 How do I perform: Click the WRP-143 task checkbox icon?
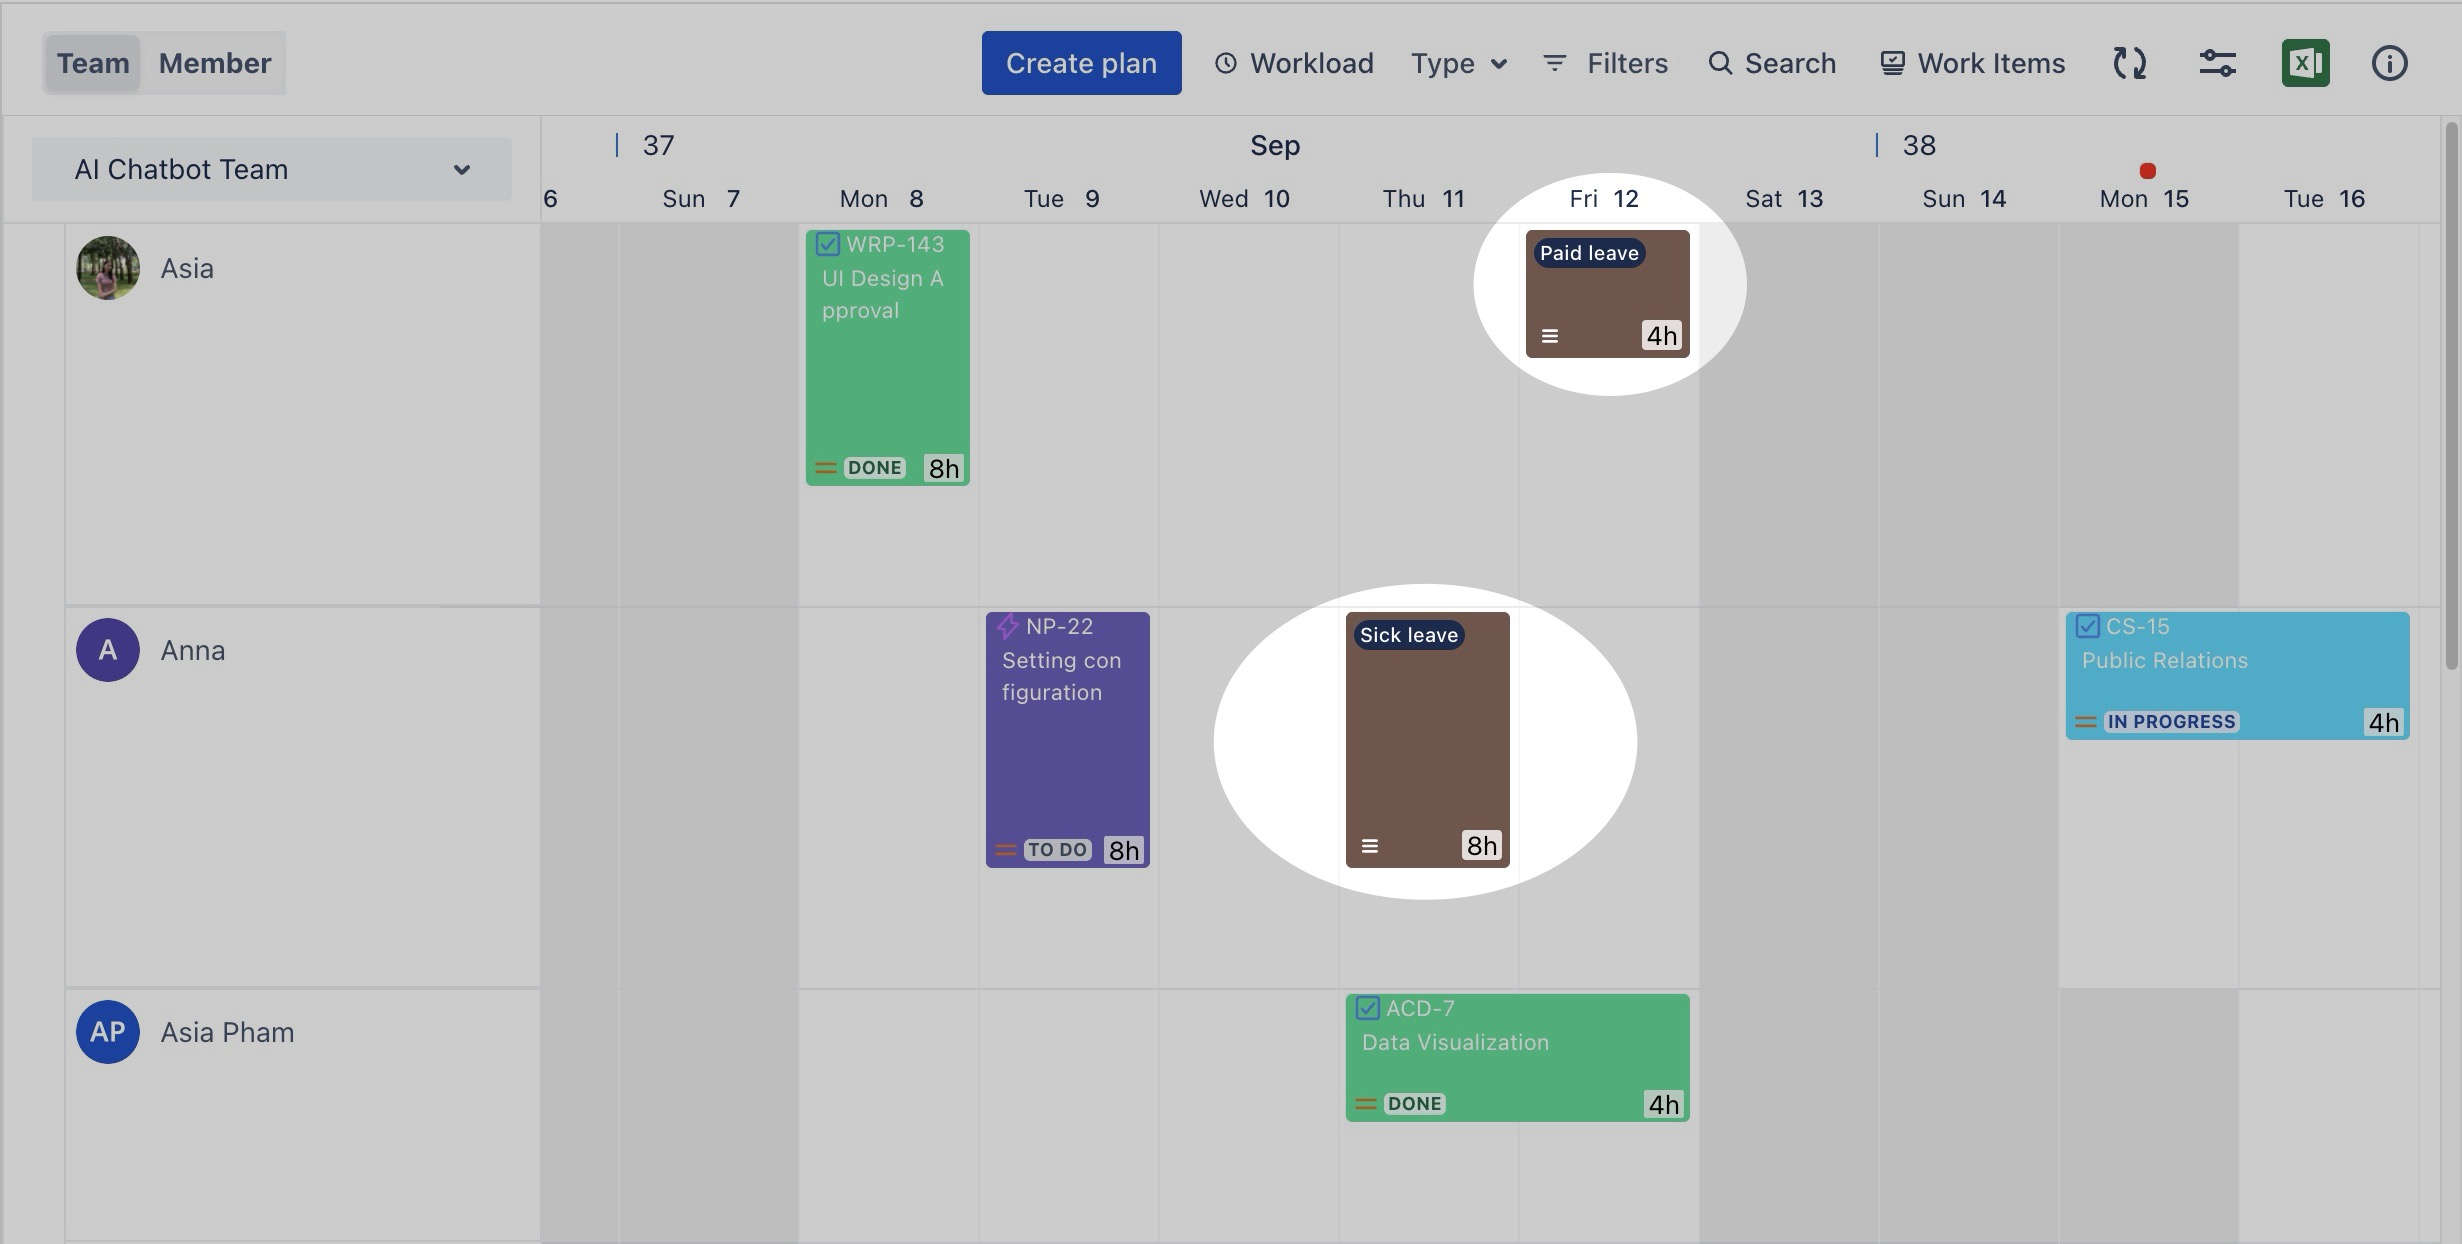pyautogui.click(x=827, y=244)
